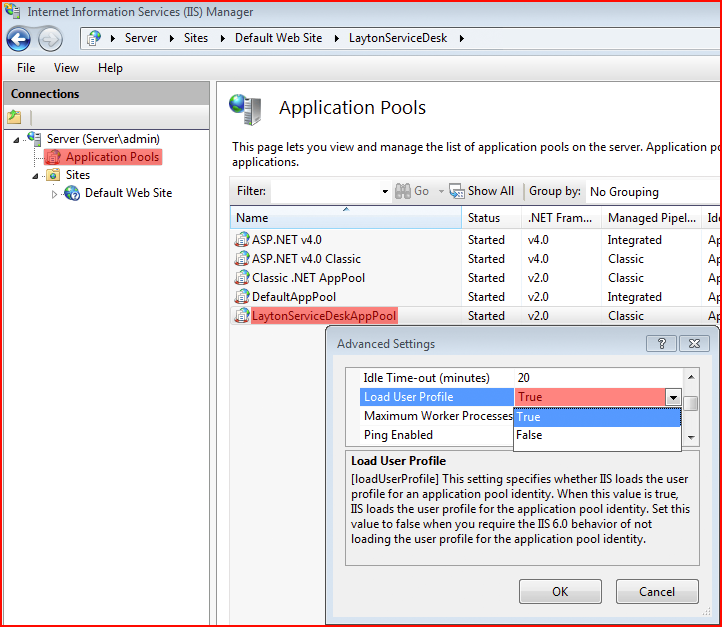This screenshot has width=722, height=627.
Task: Click the ASP.NET v4.0 Classic pool icon
Action: (x=242, y=259)
